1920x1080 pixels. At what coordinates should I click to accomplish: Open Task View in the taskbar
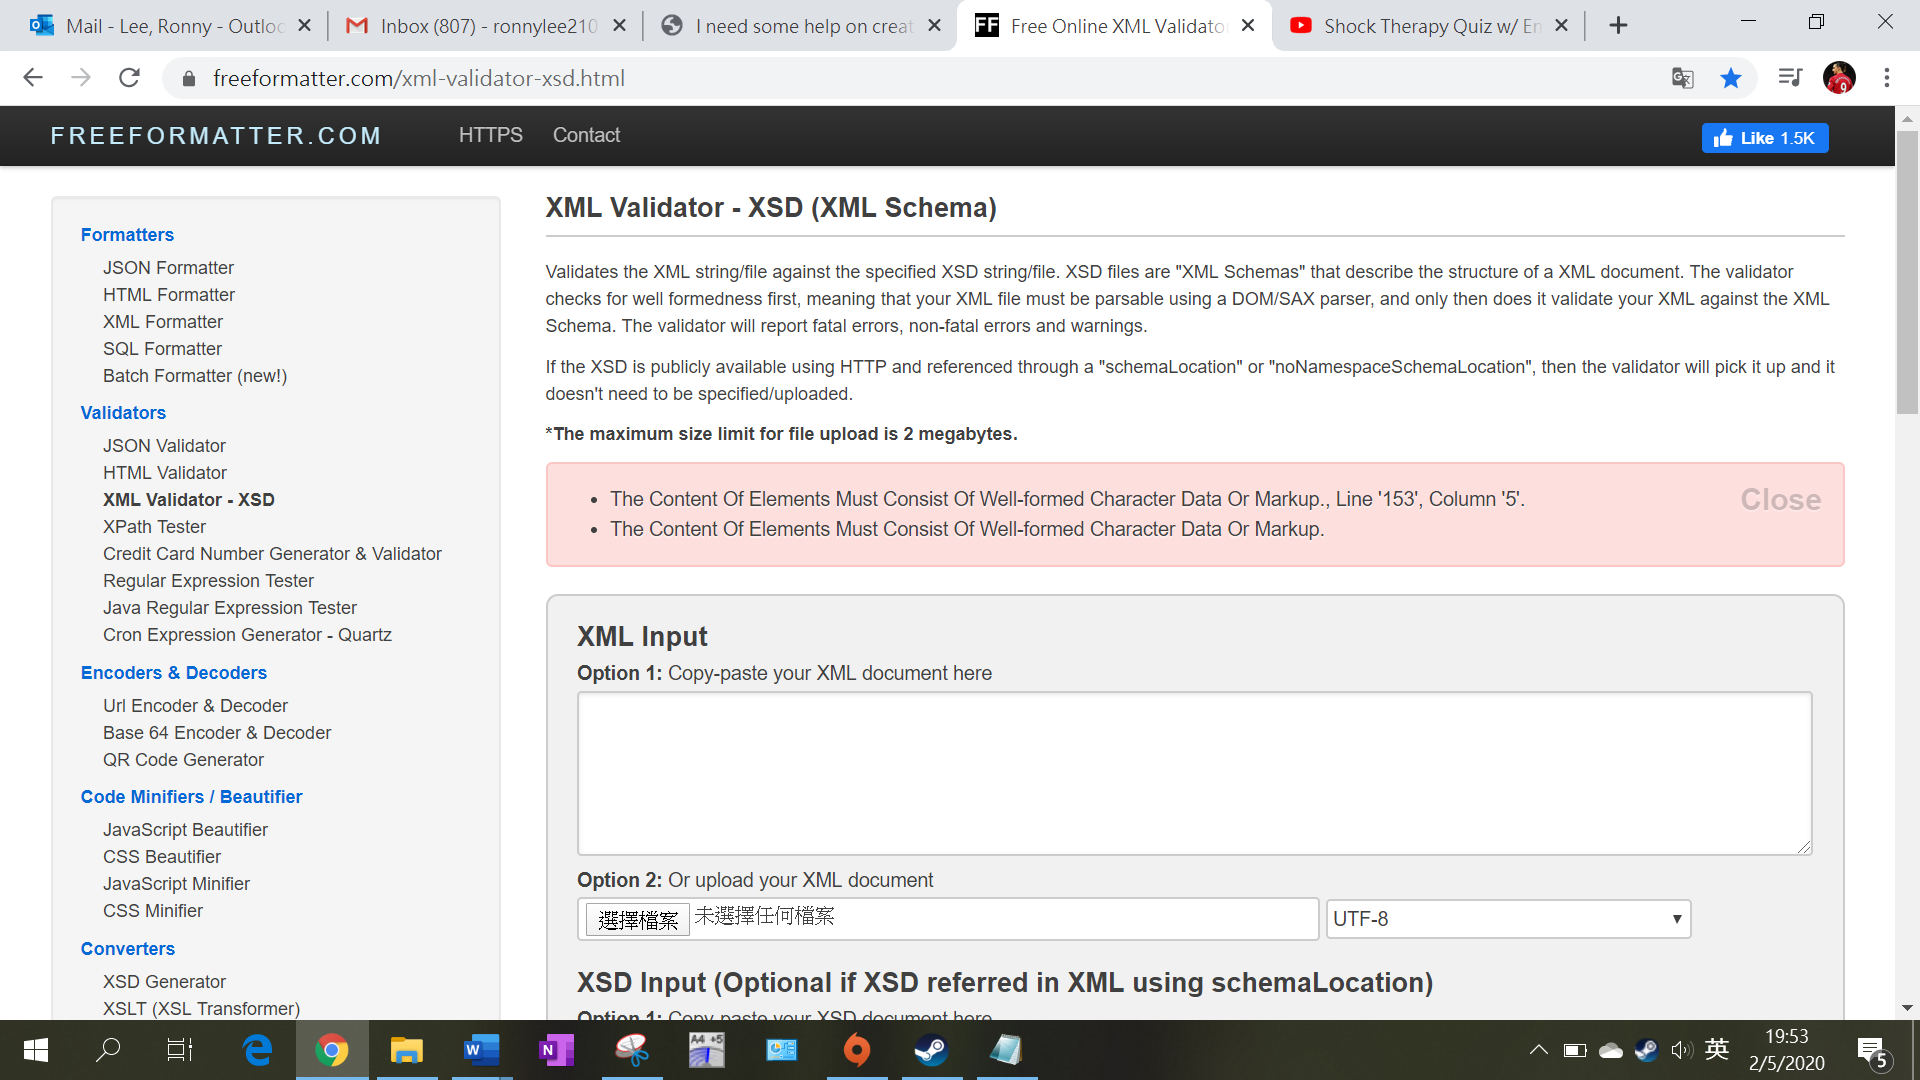[x=180, y=1050]
